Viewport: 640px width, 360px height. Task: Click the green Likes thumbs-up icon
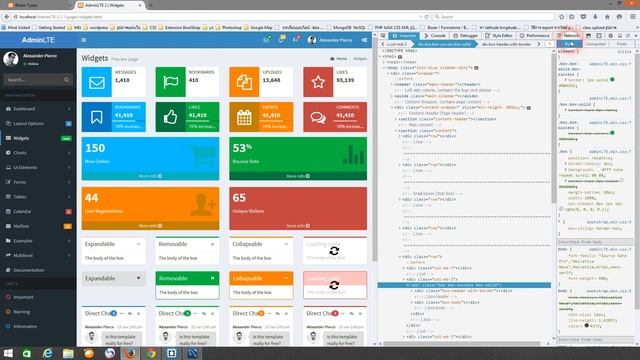coord(171,117)
